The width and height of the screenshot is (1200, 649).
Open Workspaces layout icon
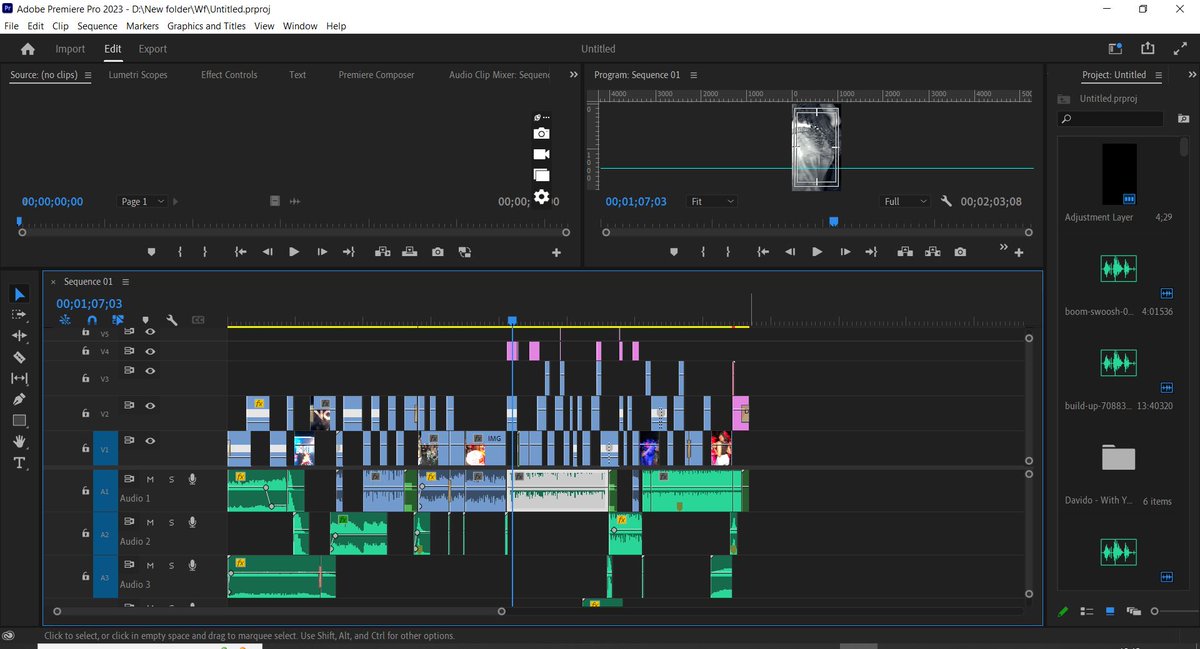pyautogui.click(x=1115, y=48)
